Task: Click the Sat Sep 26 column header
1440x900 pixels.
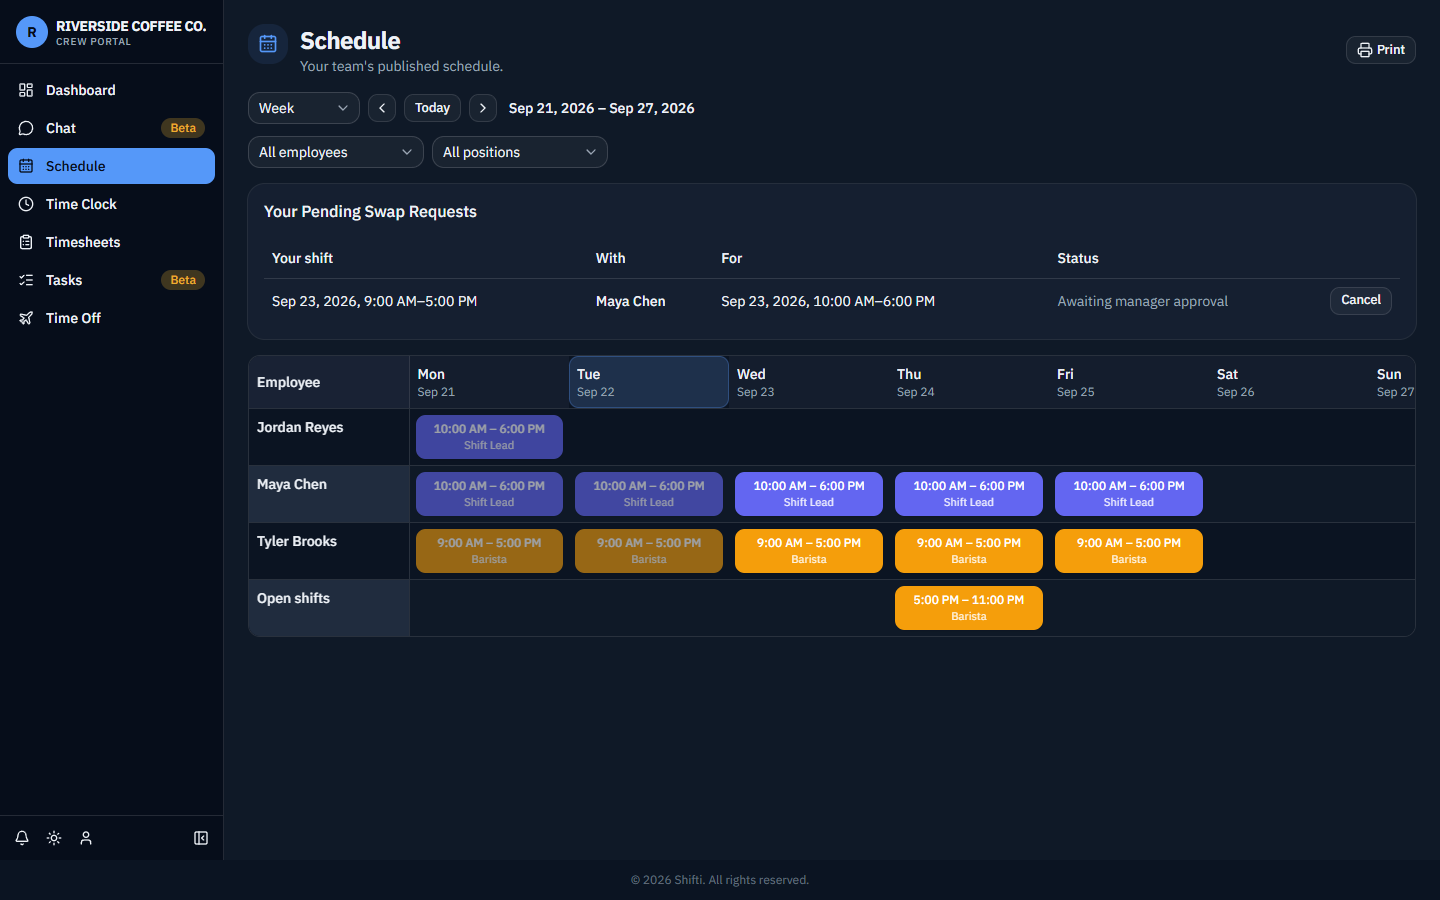Action: point(1289,382)
